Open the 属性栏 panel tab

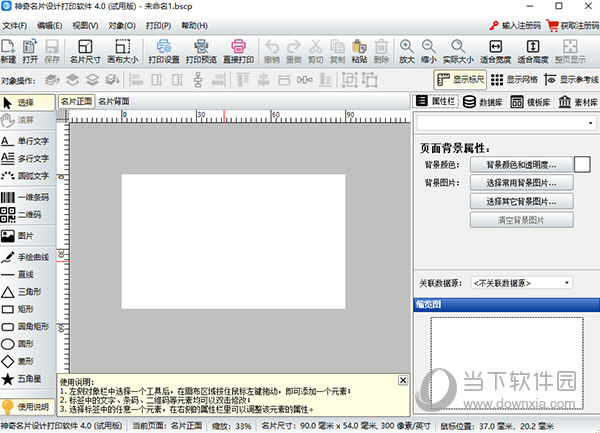(436, 101)
